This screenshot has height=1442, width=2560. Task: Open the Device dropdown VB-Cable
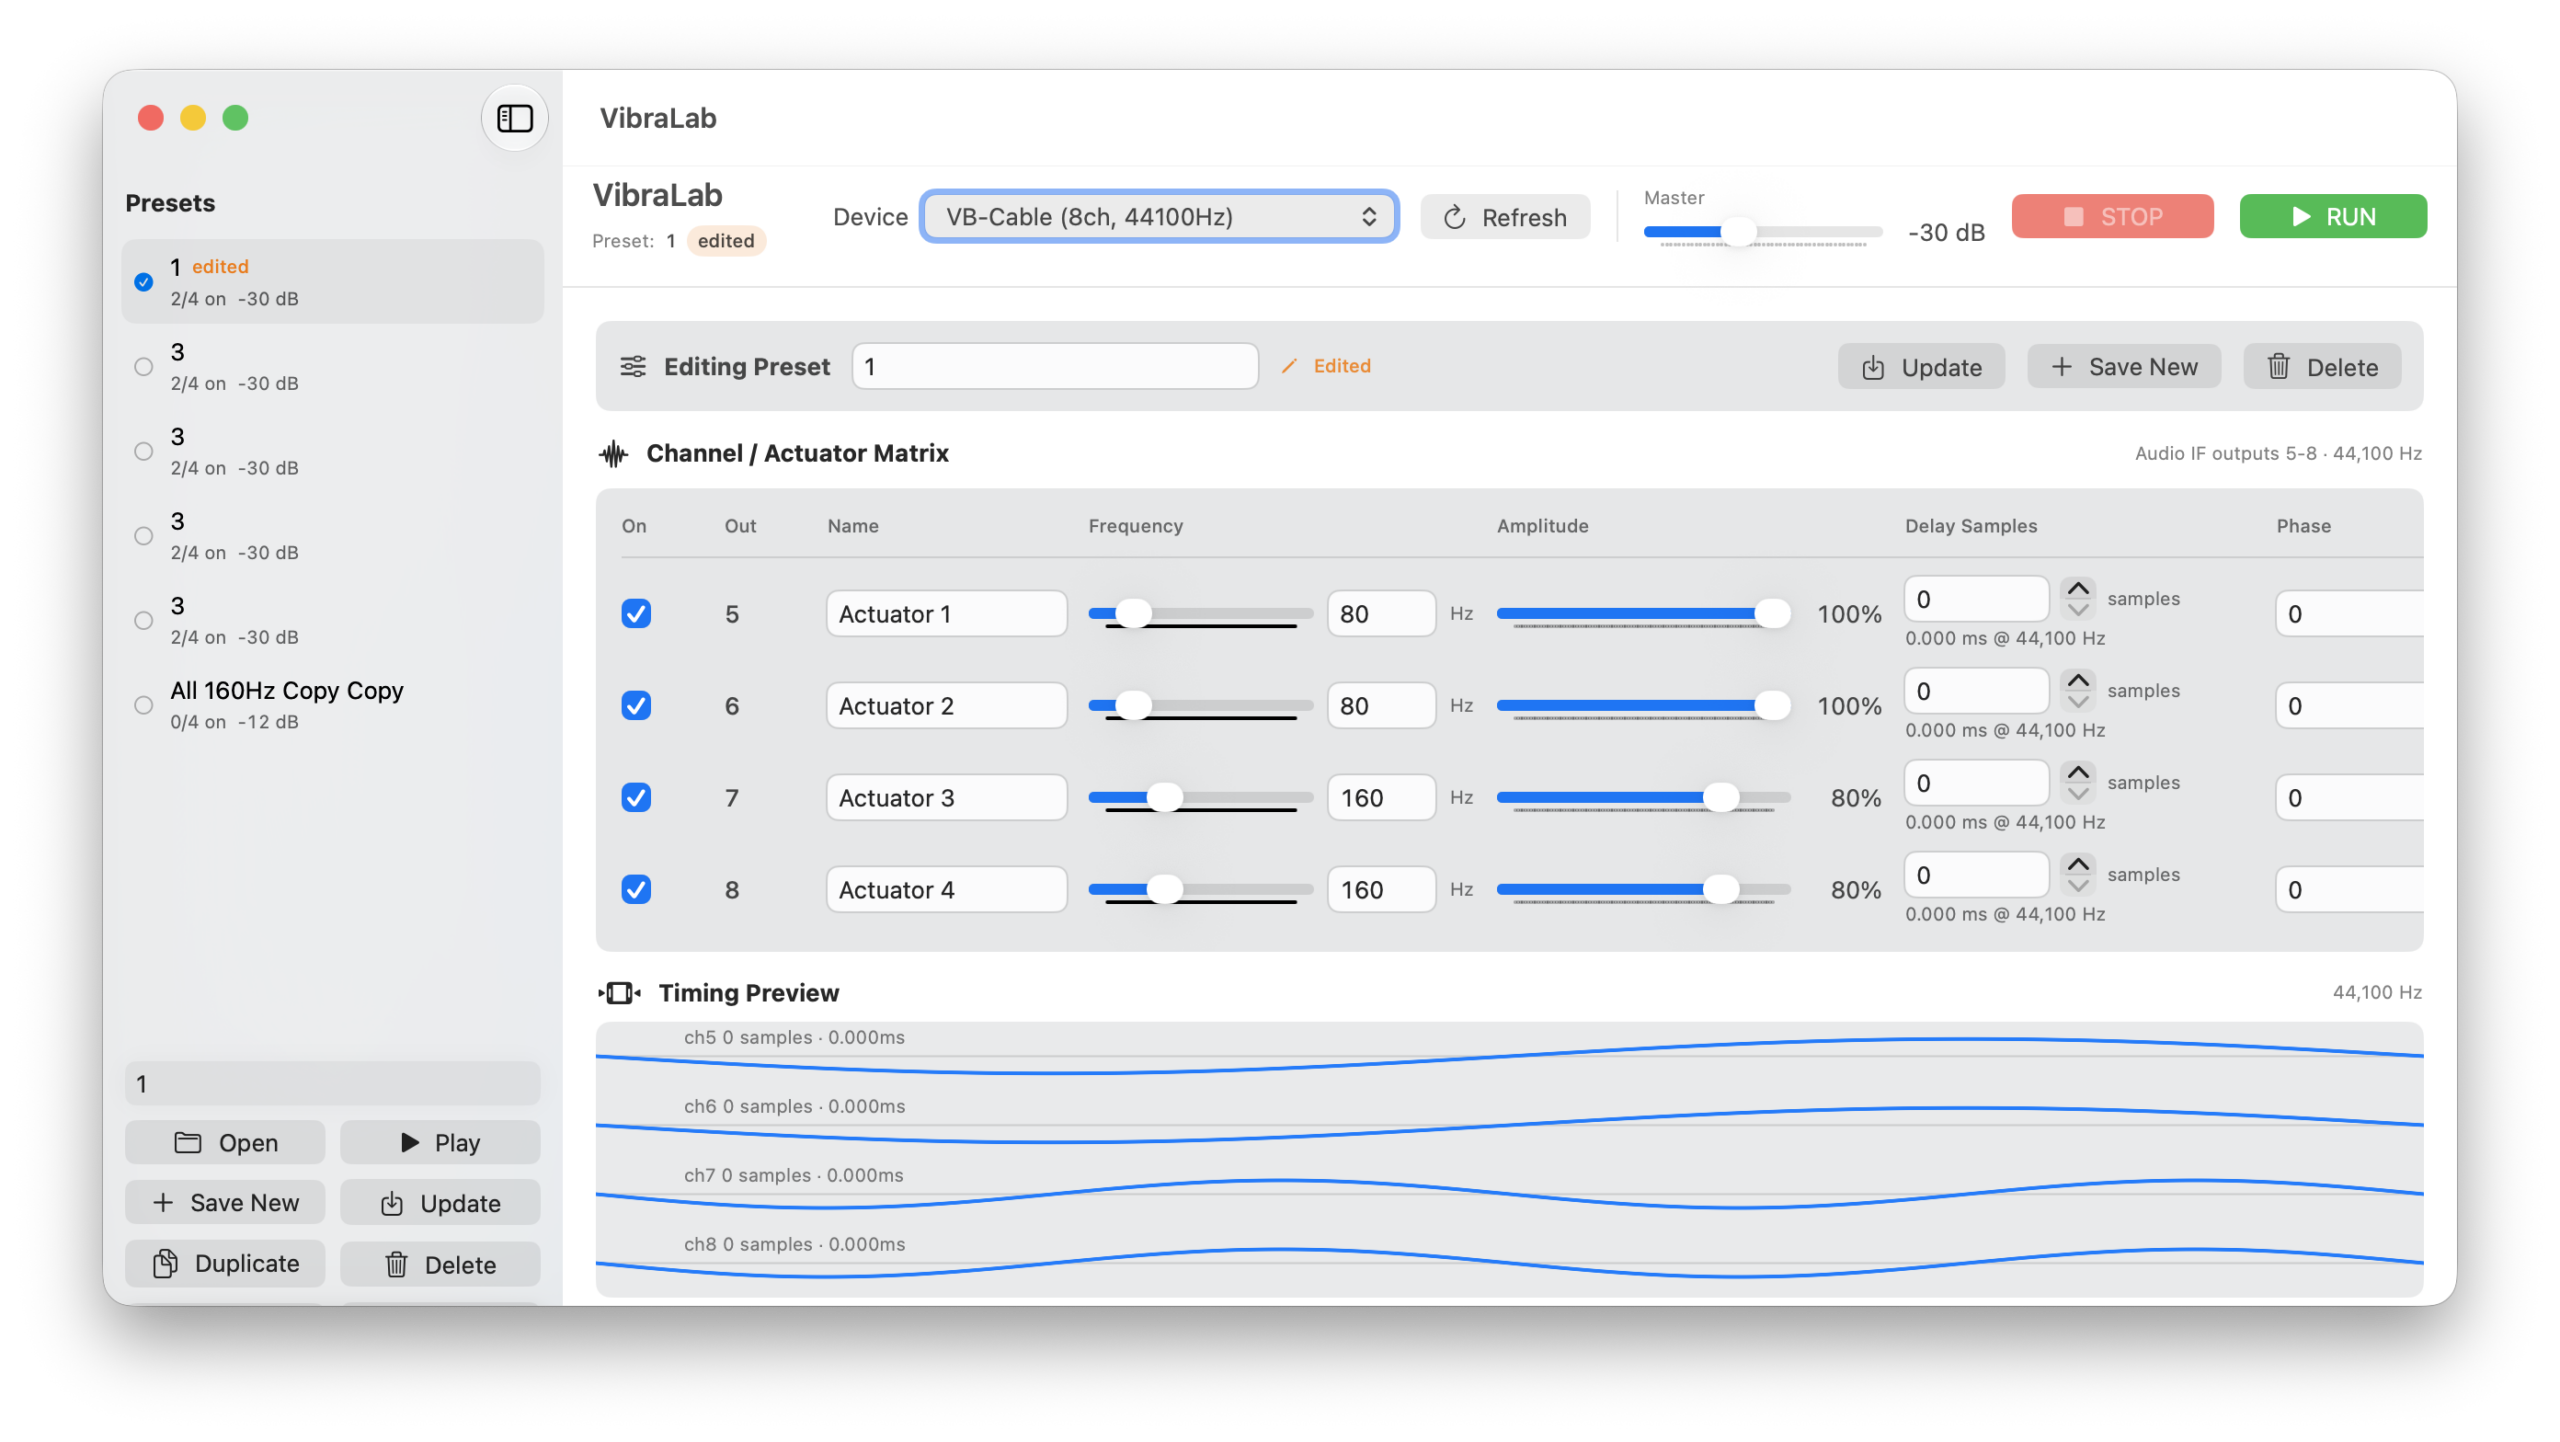click(x=1158, y=216)
